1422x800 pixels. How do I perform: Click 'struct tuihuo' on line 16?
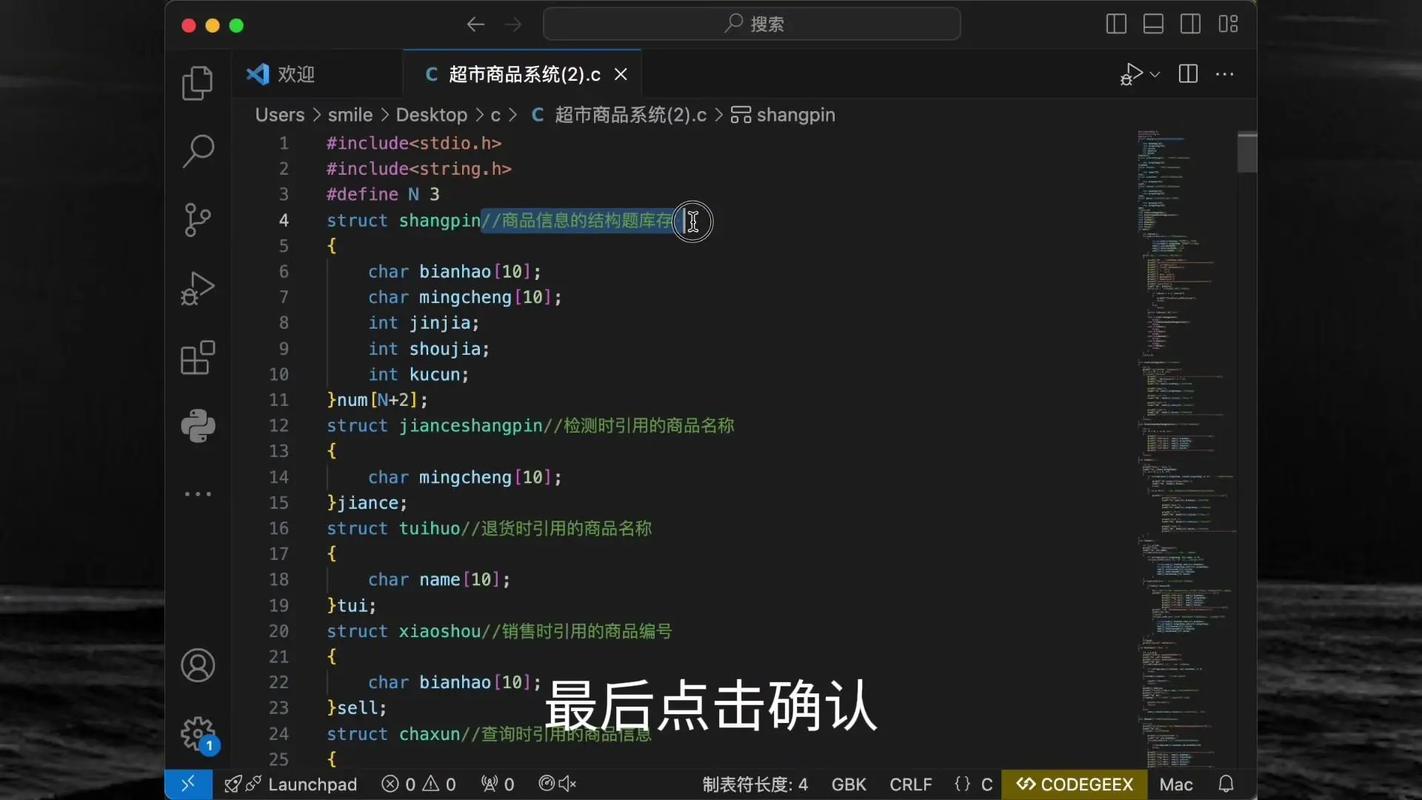393,528
